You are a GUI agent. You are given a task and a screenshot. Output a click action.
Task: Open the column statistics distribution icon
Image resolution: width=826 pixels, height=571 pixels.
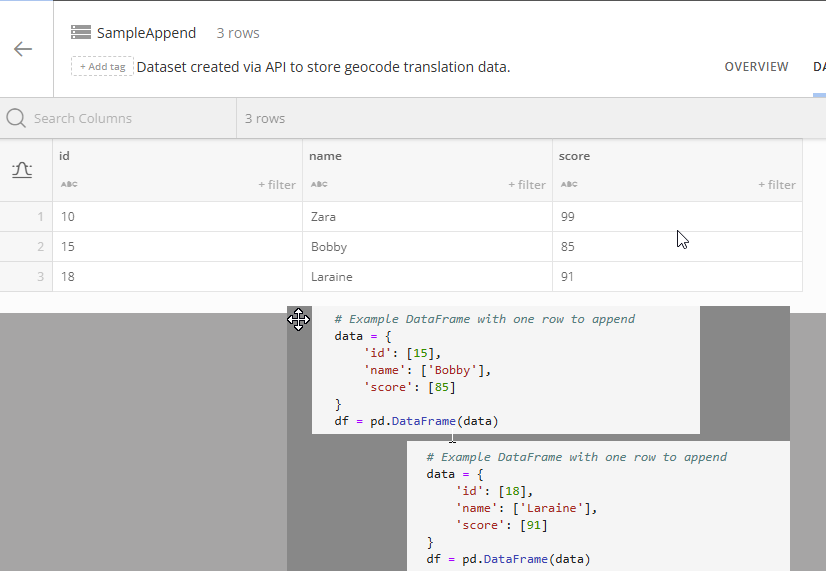click(22, 170)
